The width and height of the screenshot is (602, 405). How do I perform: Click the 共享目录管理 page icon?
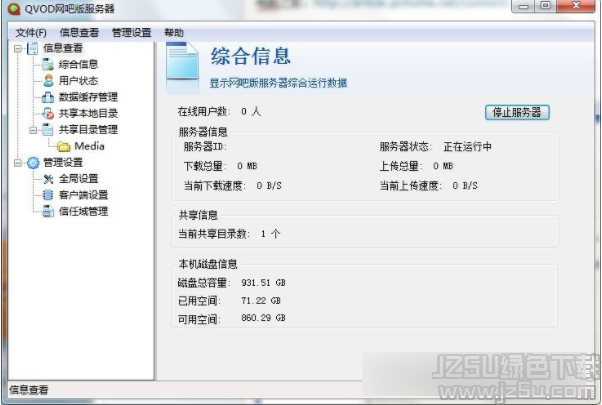(x=48, y=129)
